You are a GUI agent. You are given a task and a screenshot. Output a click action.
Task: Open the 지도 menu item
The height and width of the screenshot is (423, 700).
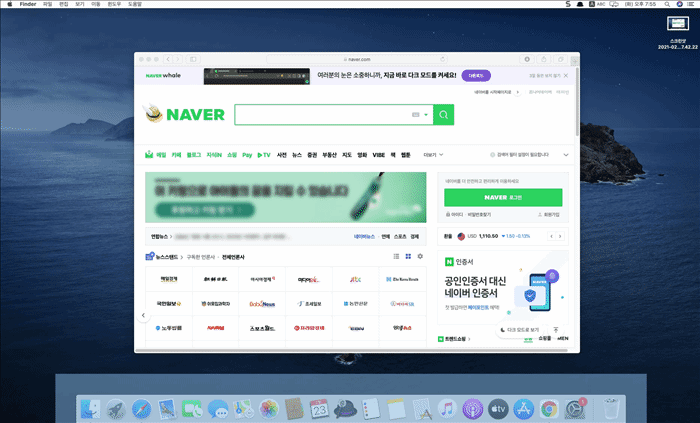tap(347, 155)
